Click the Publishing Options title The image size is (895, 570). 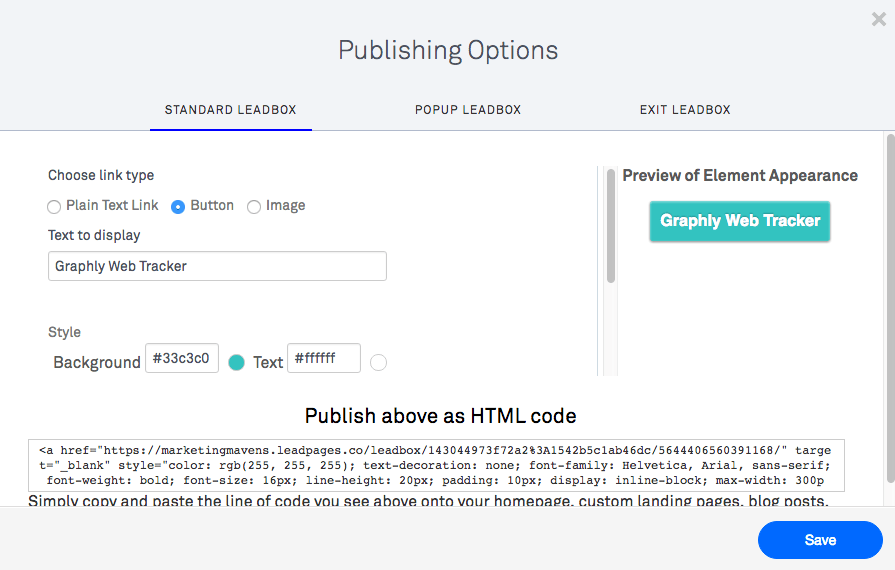(448, 50)
